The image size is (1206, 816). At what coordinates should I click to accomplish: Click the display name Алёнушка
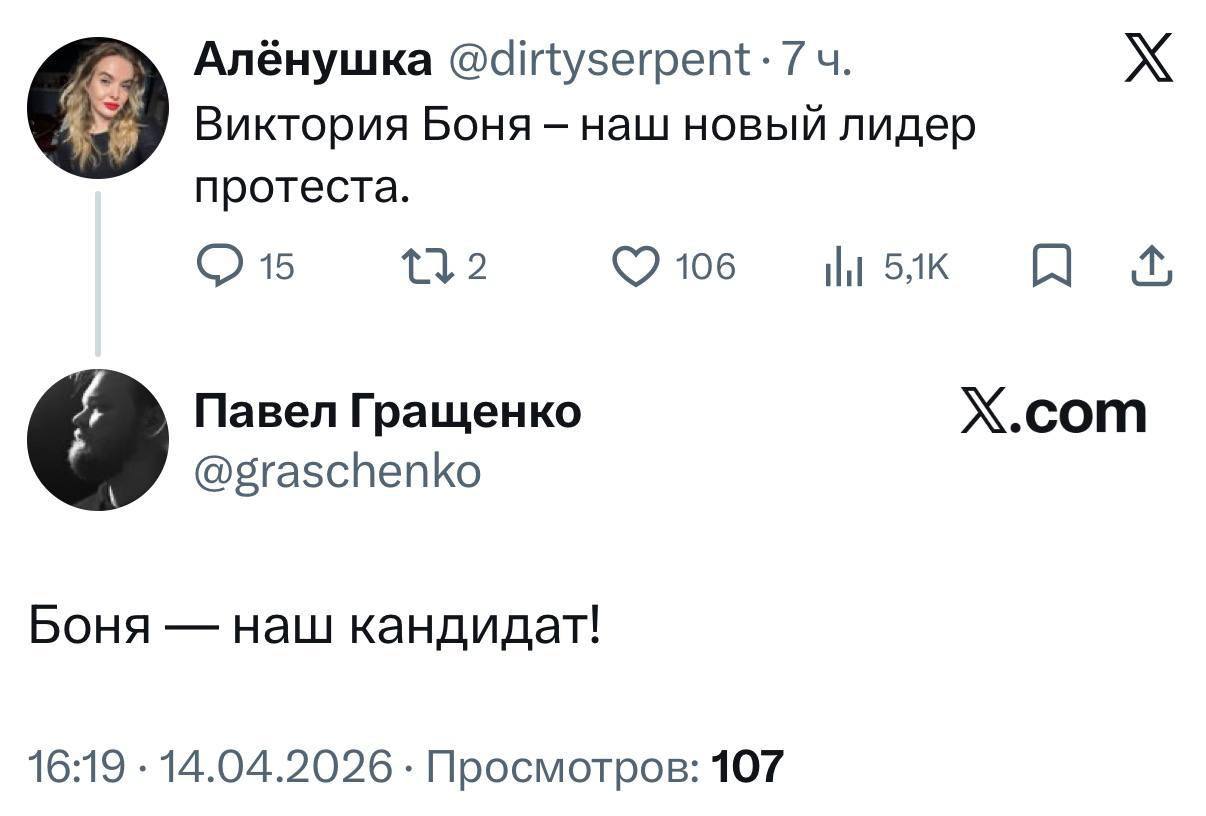312,62
